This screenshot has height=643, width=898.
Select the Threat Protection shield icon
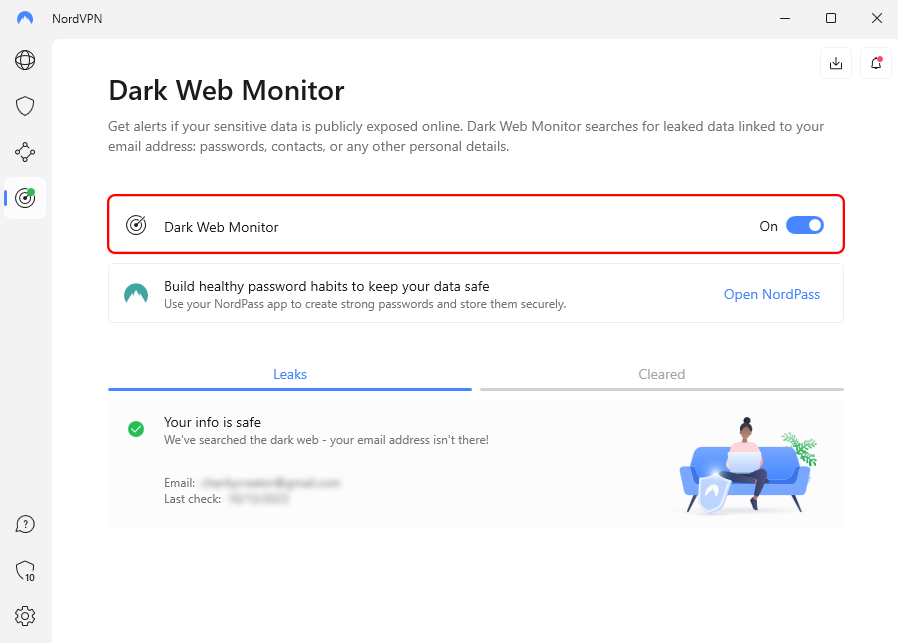tap(24, 106)
